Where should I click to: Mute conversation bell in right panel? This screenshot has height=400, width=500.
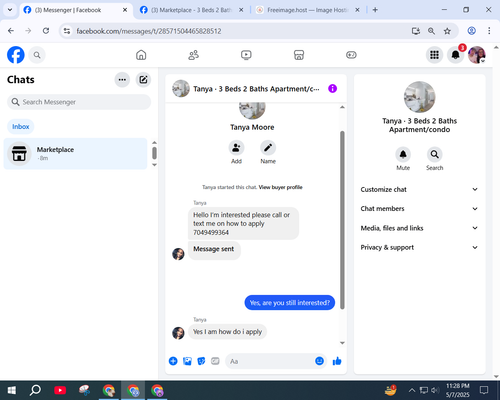[403, 154]
